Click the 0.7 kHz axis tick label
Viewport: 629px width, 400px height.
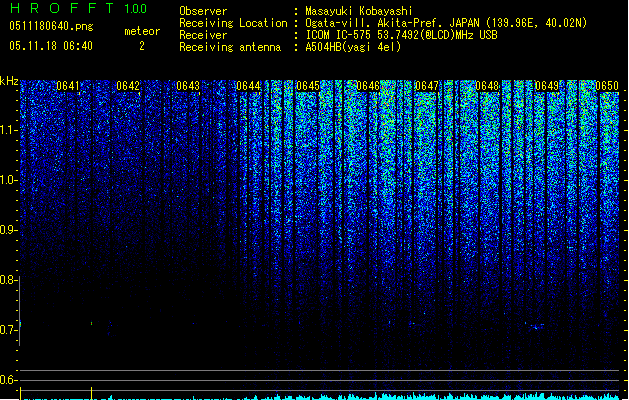8,330
